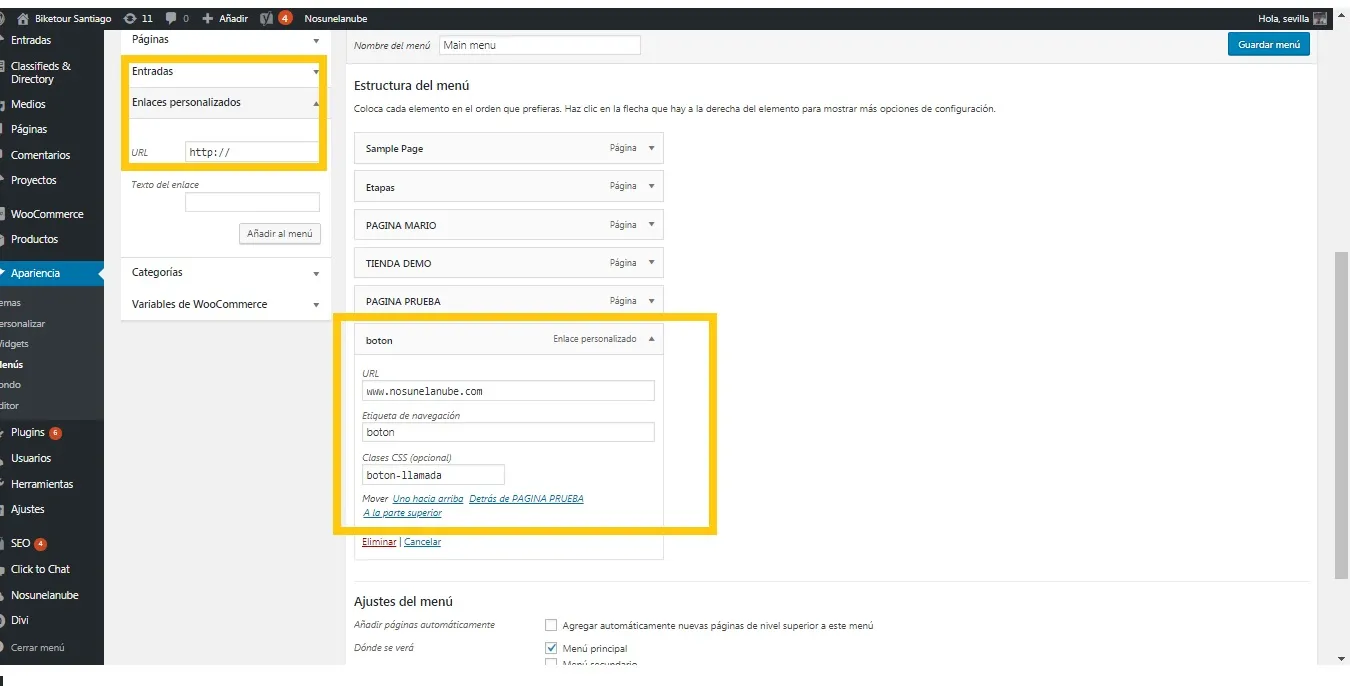
Task: Click the Cerrar menú collapse icon
Action: pyautogui.click(x=3, y=647)
